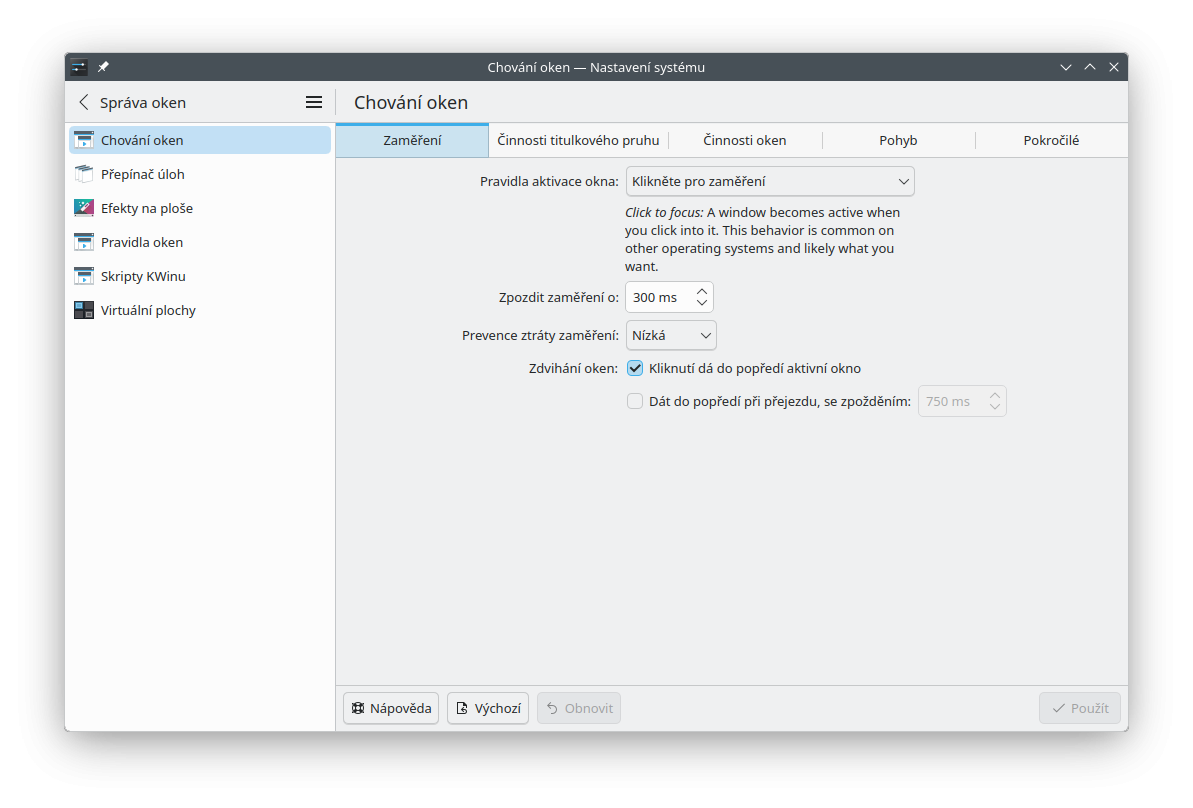Go back using the Správa oken arrow
The image size is (1193, 808).
(x=84, y=102)
